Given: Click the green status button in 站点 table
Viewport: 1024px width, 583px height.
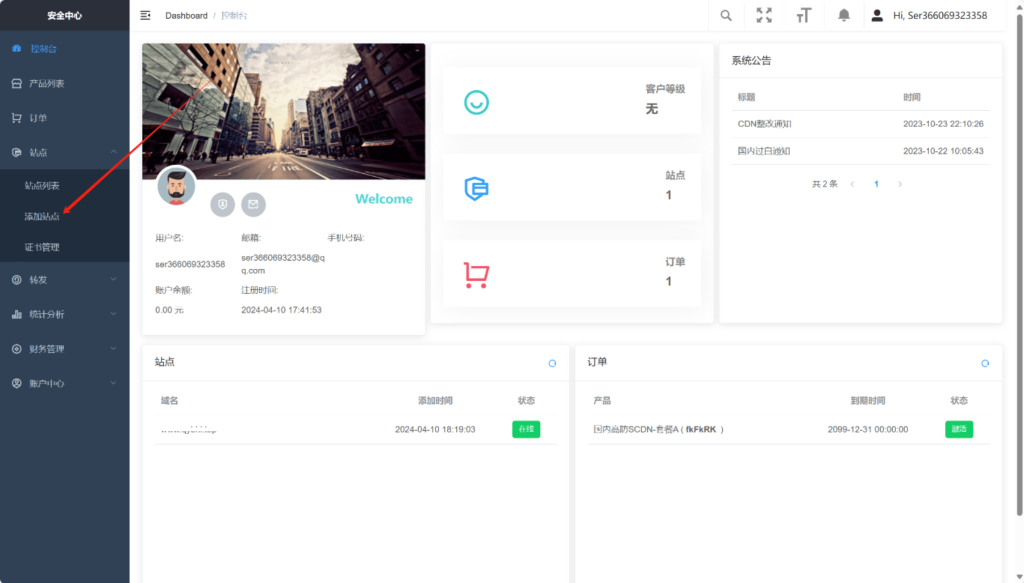Looking at the screenshot, I should pyautogui.click(x=525, y=429).
